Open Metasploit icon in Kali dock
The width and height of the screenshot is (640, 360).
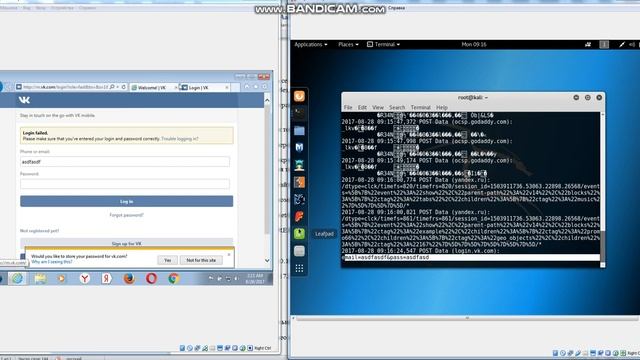point(299,147)
